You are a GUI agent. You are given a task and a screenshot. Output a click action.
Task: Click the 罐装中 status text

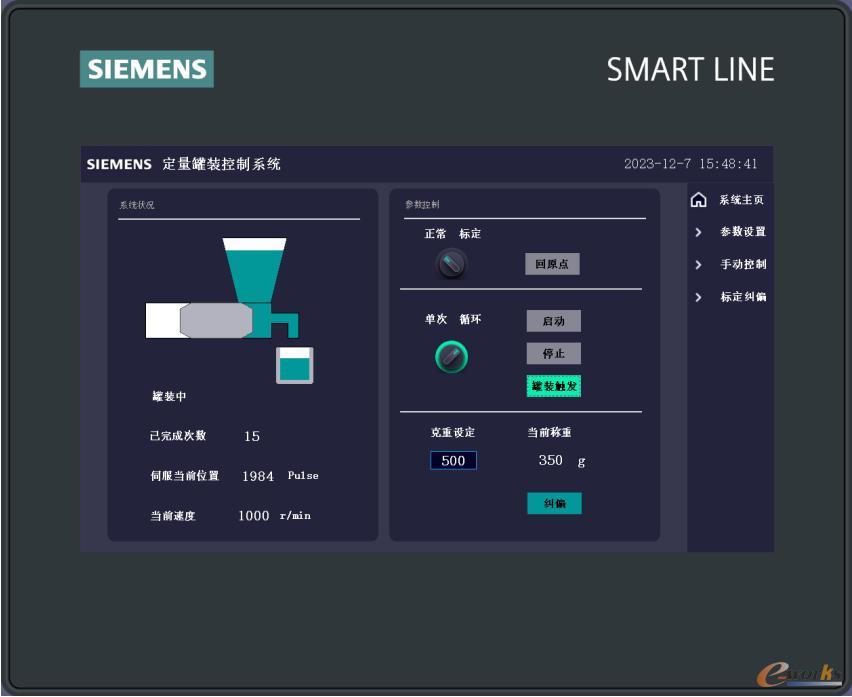(x=169, y=397)
